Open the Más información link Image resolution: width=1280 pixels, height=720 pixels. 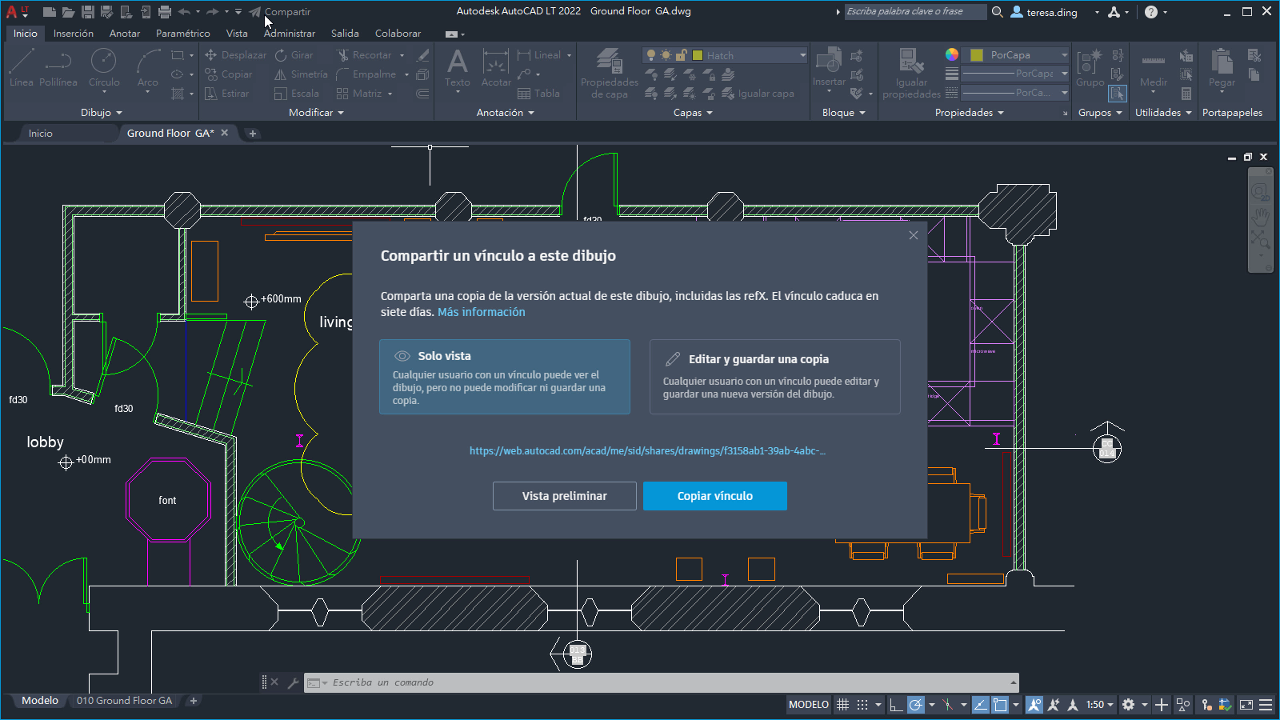(481, 312)
